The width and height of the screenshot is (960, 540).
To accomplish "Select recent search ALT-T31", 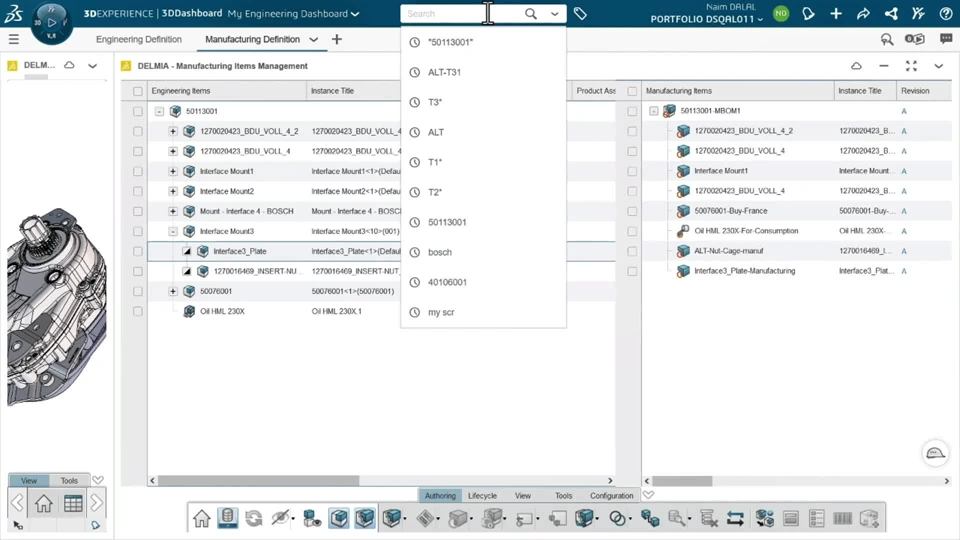I will coord(483,72).
